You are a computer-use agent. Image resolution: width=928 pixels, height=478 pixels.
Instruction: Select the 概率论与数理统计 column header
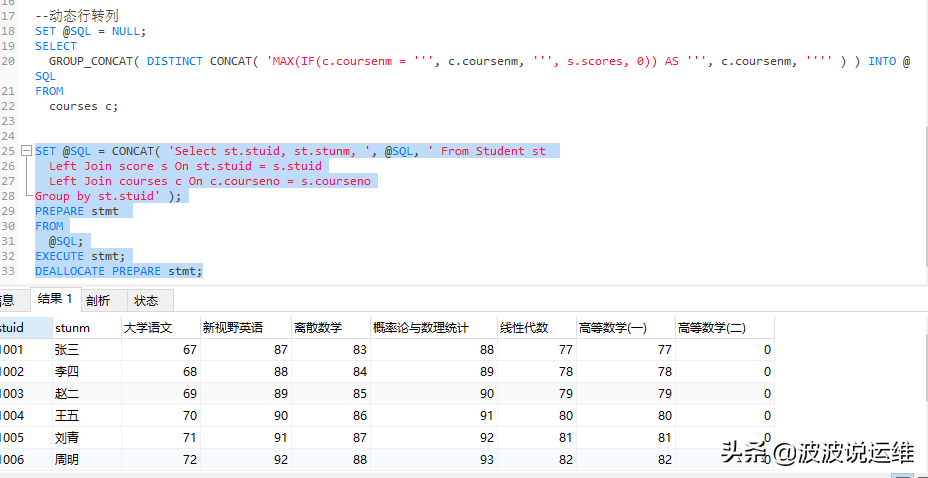click(434, 328)
